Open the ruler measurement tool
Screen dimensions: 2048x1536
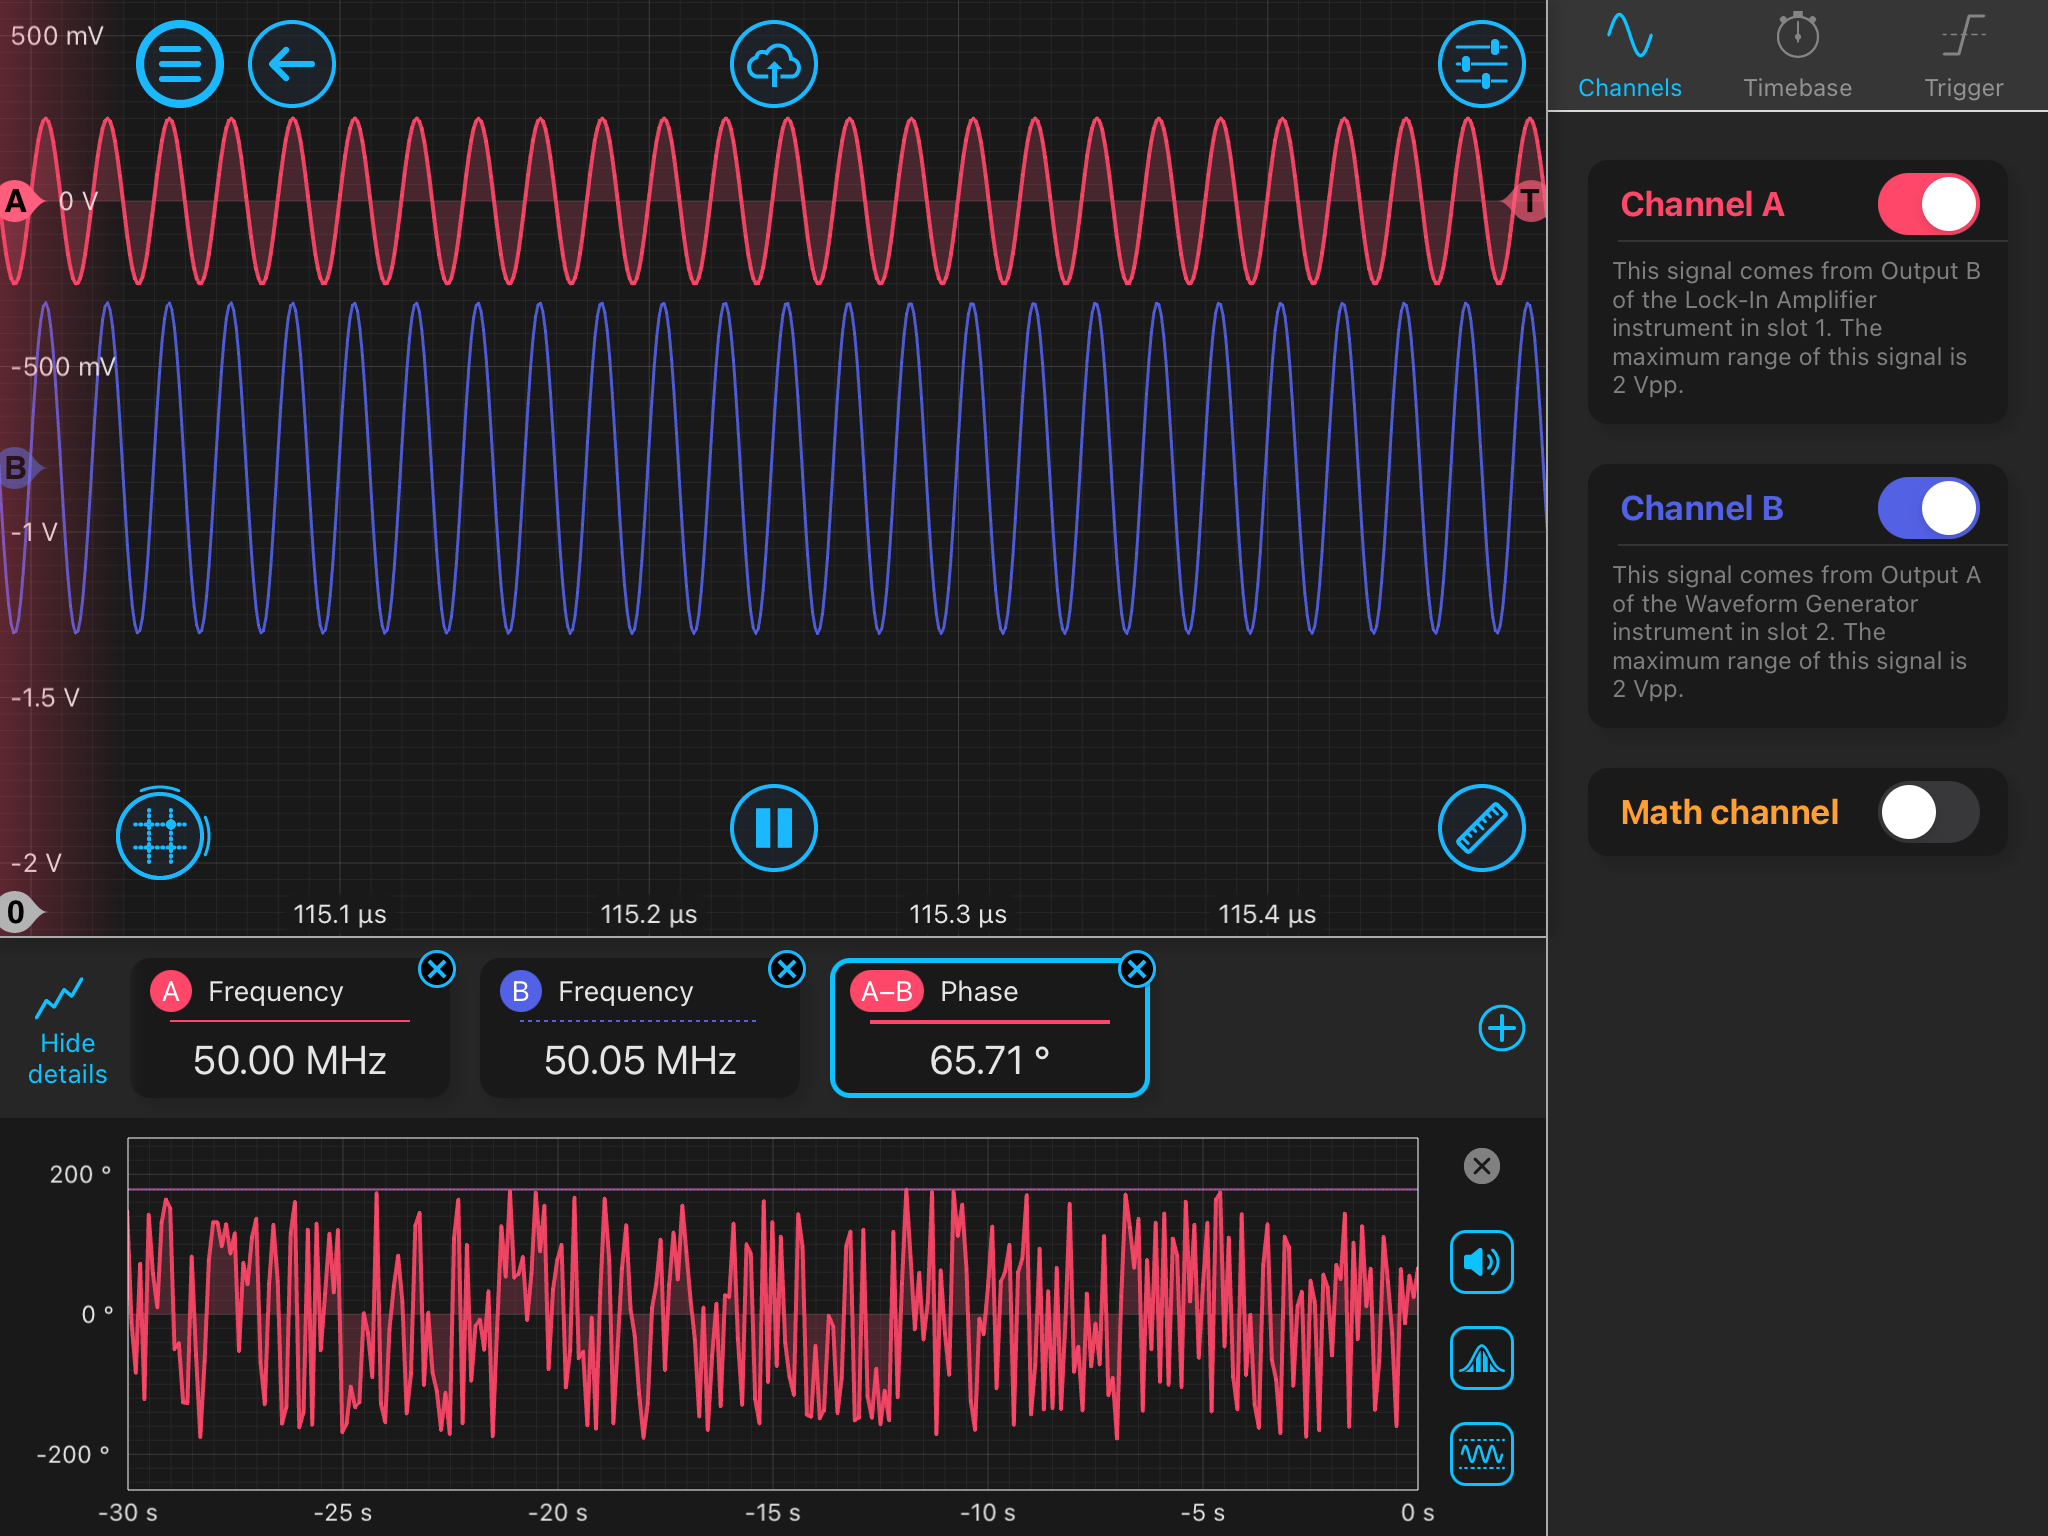(1481, 828)
